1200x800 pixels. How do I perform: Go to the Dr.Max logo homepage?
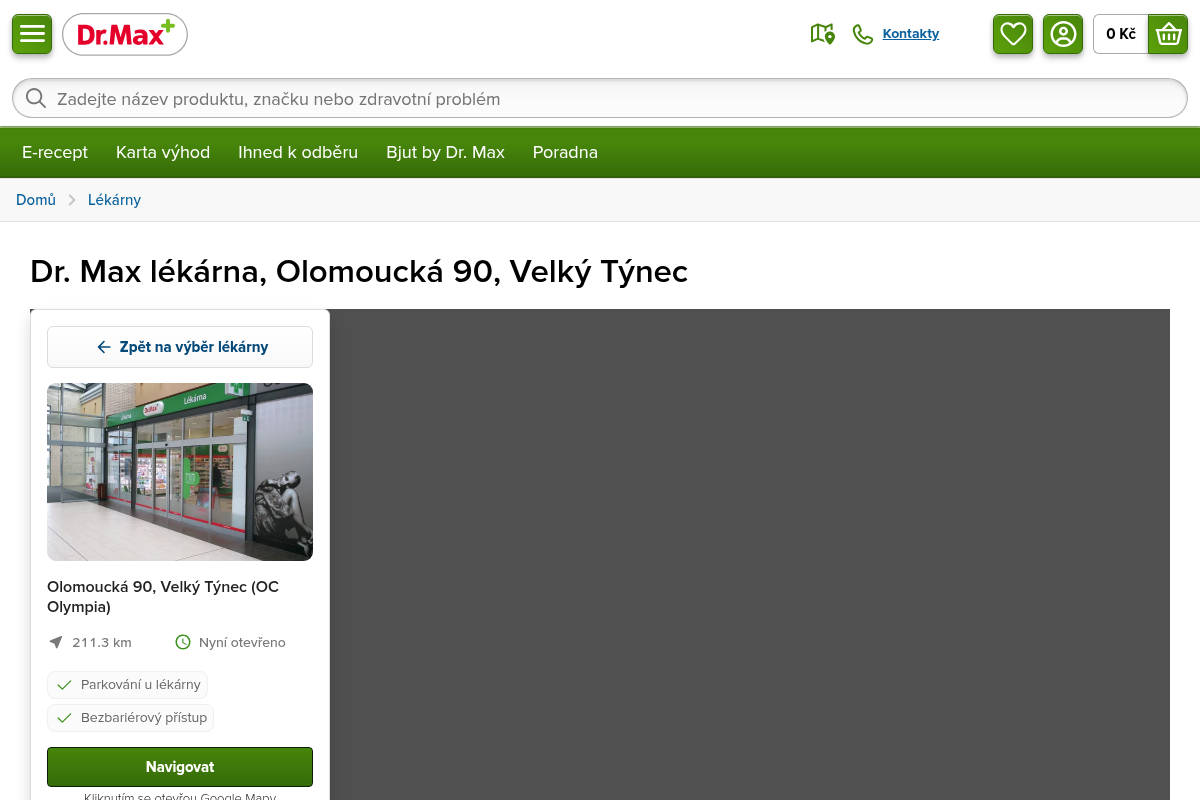click(x=125, y=35)
